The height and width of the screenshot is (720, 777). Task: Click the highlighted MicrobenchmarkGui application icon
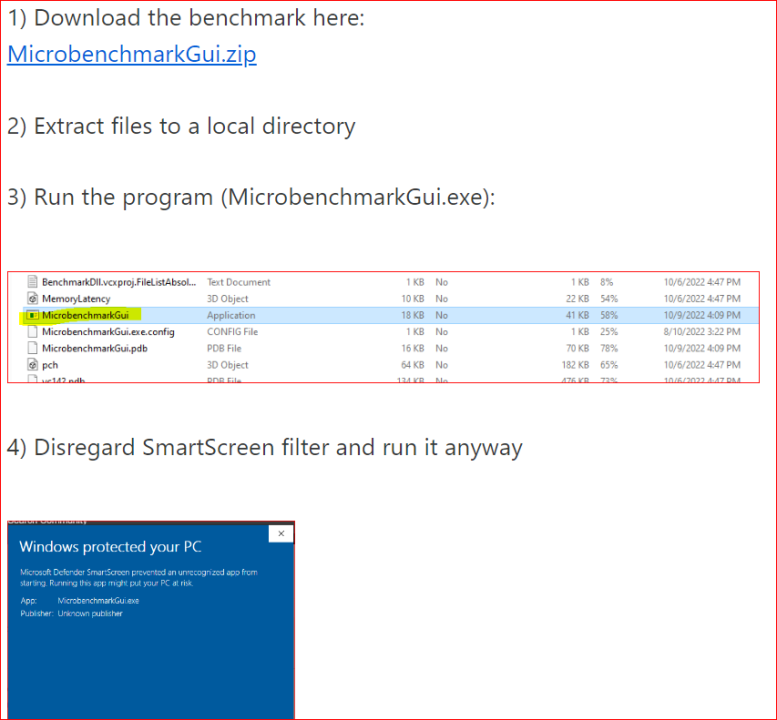(x=32, y=315)
